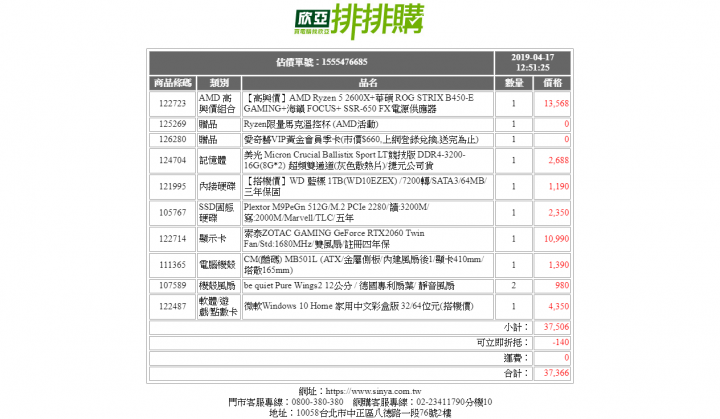Screen dimensions: 720x419
Task: Select product code 111365
Action: [173, 265]
